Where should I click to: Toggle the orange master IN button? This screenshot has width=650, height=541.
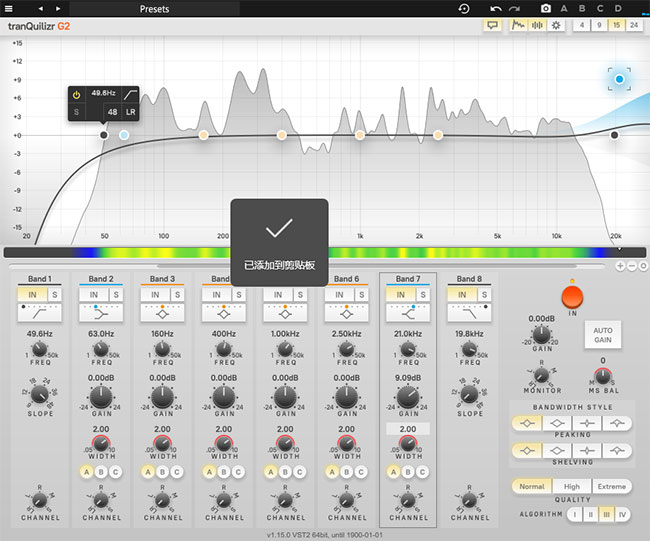(572, 297)
